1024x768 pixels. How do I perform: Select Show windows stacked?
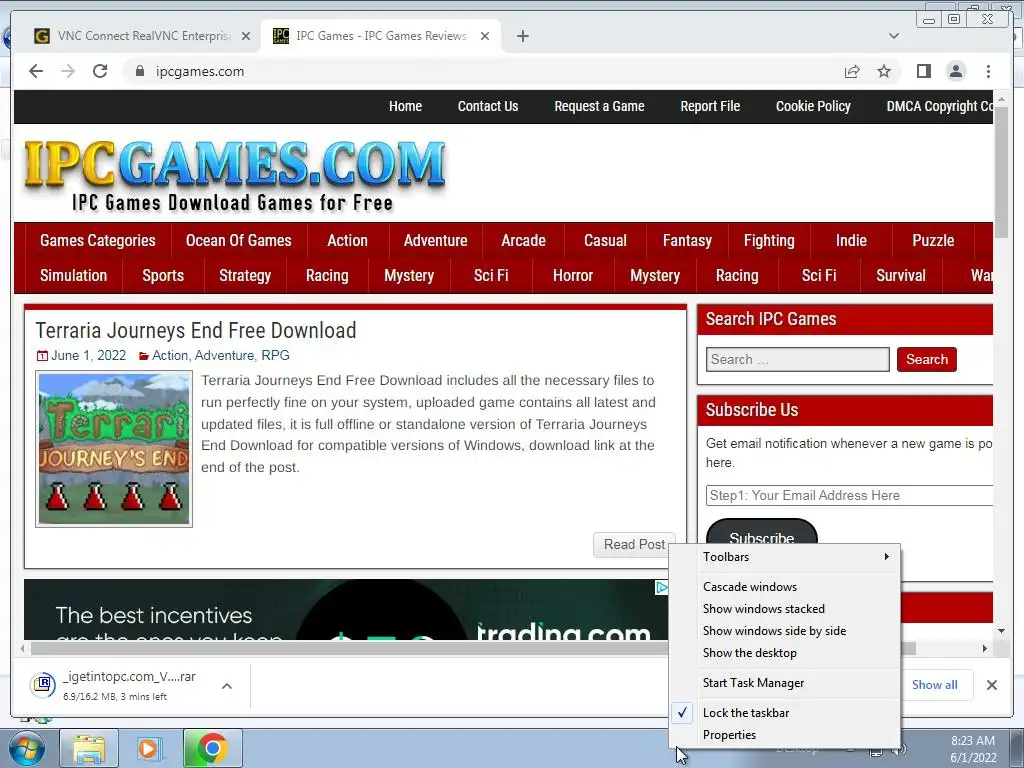[786, 609]
